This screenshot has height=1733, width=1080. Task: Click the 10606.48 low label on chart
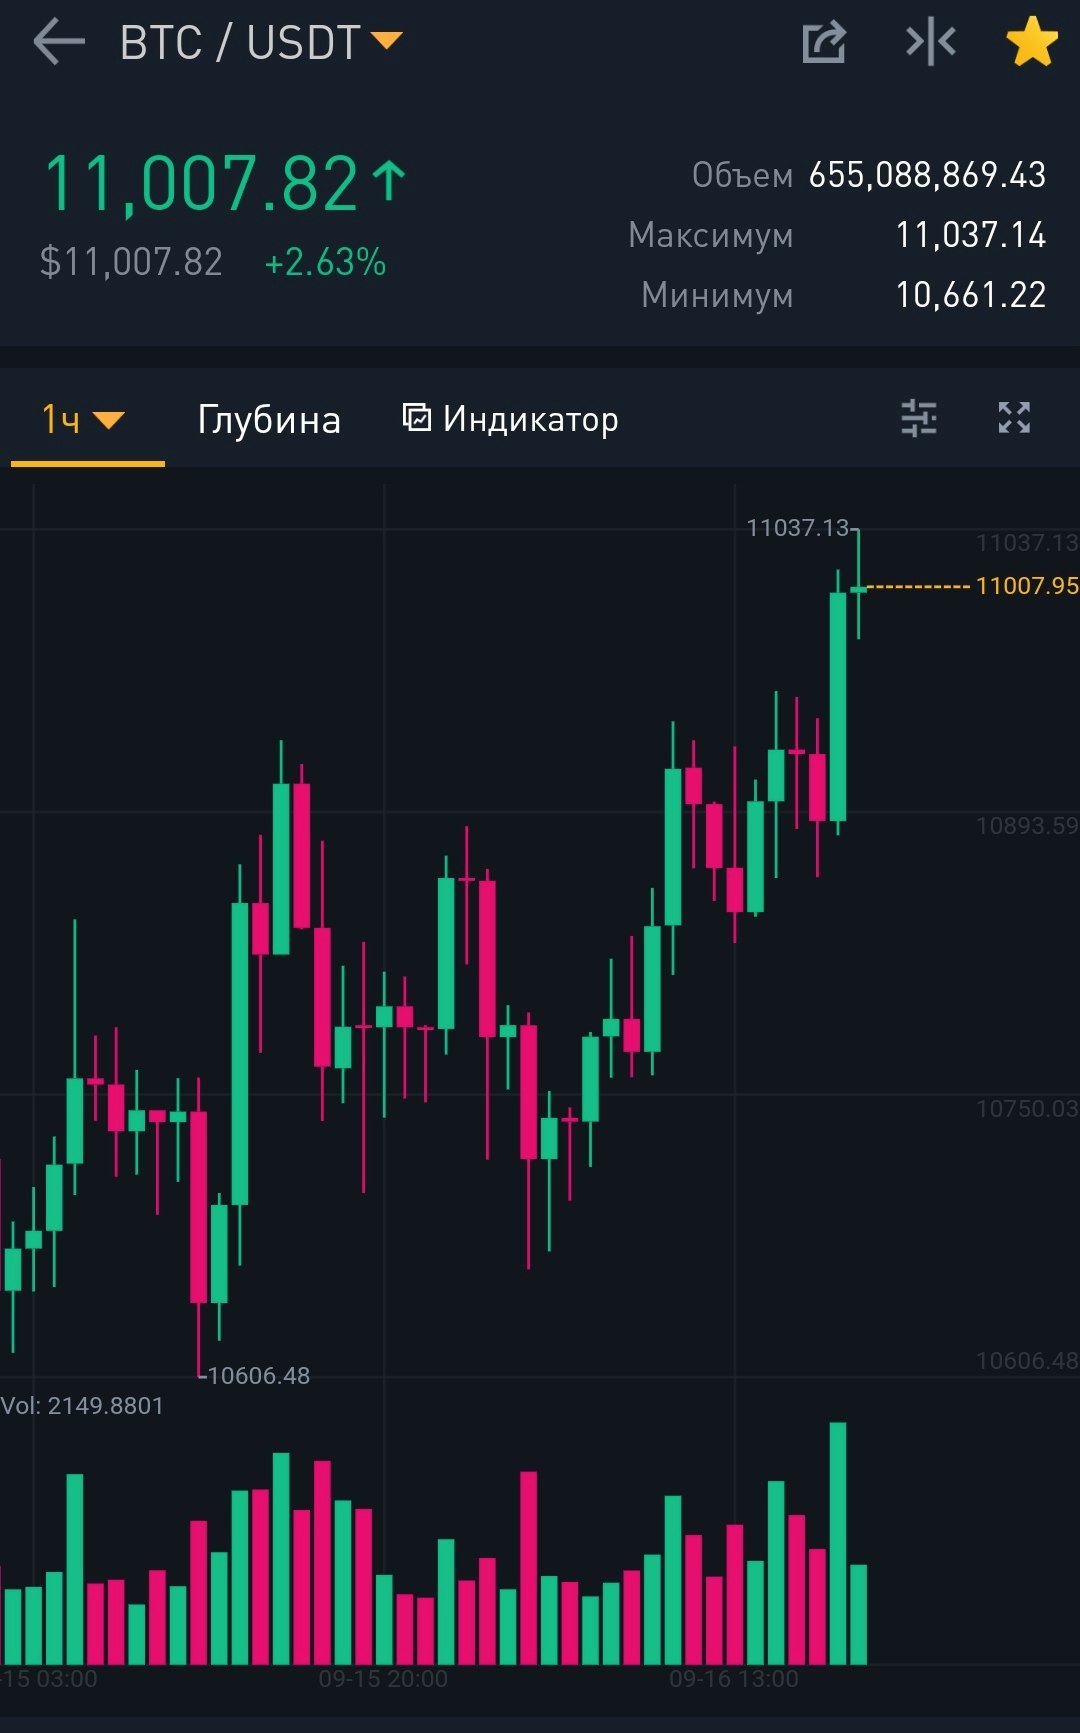(x=258, y=1376)
